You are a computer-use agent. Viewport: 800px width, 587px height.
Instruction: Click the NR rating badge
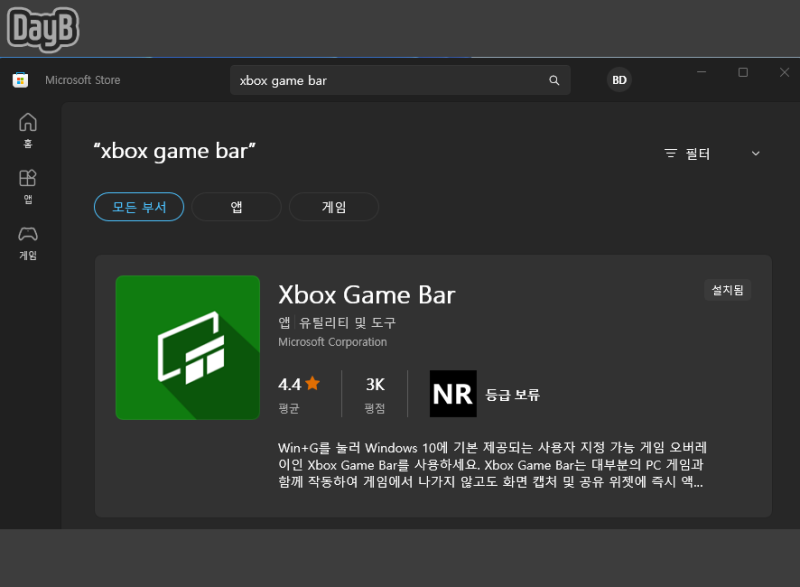pyautogui.click(x=453, y=393)
